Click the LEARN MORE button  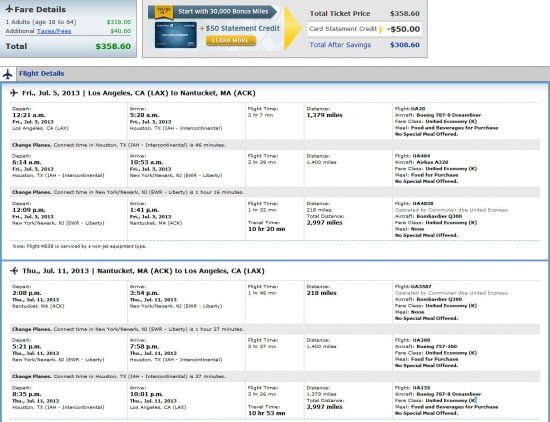(230, 41)
